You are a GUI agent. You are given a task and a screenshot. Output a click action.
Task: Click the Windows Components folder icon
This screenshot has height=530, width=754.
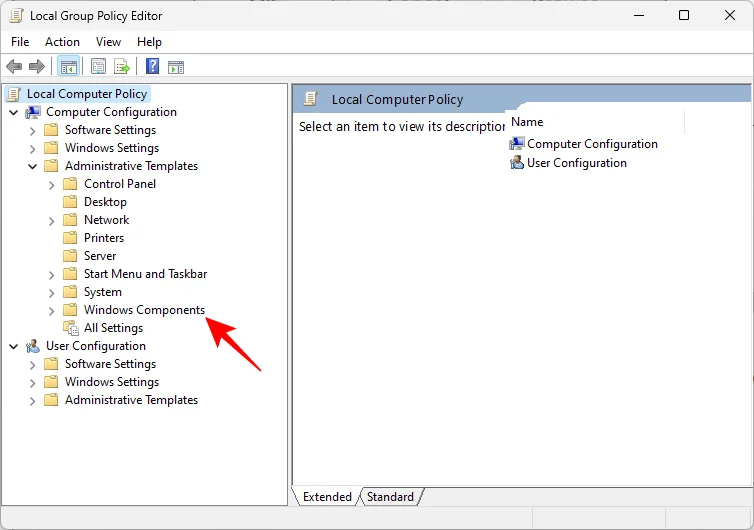[x=70, y=309]
